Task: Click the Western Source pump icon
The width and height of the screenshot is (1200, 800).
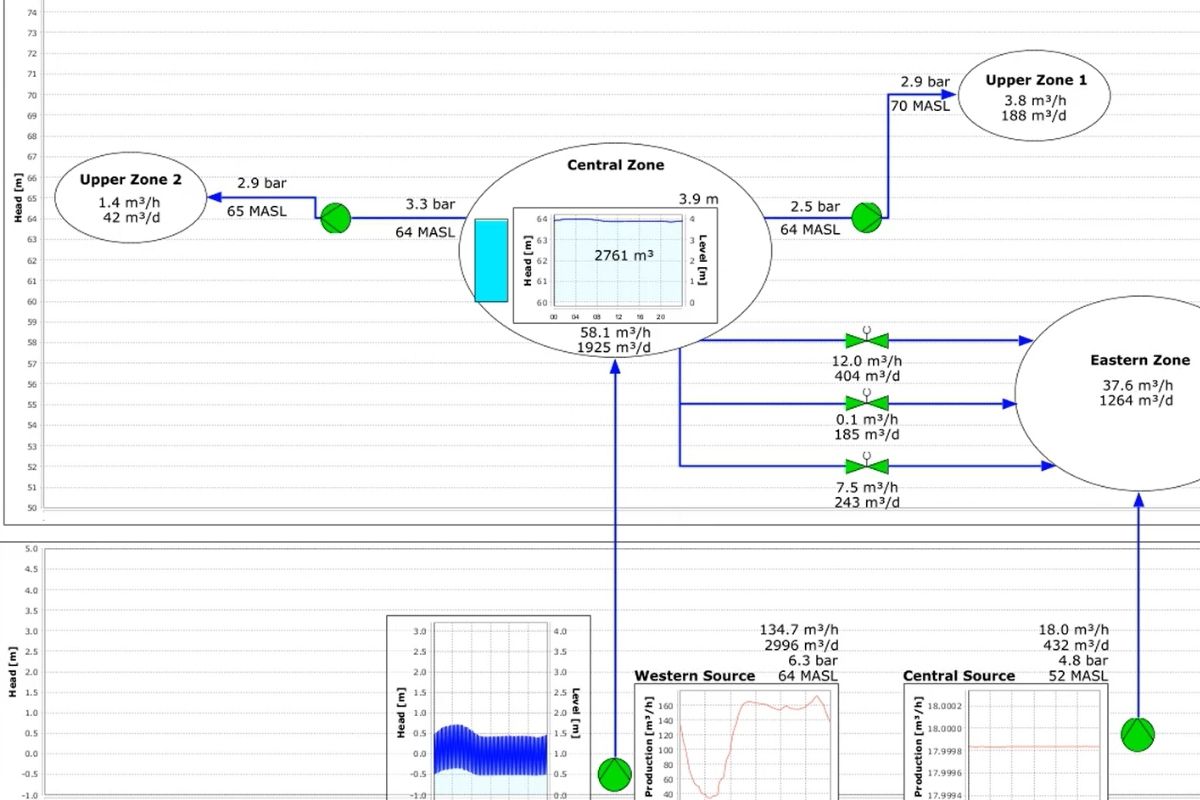Action: pyautogui.click(x=615, y=773)
